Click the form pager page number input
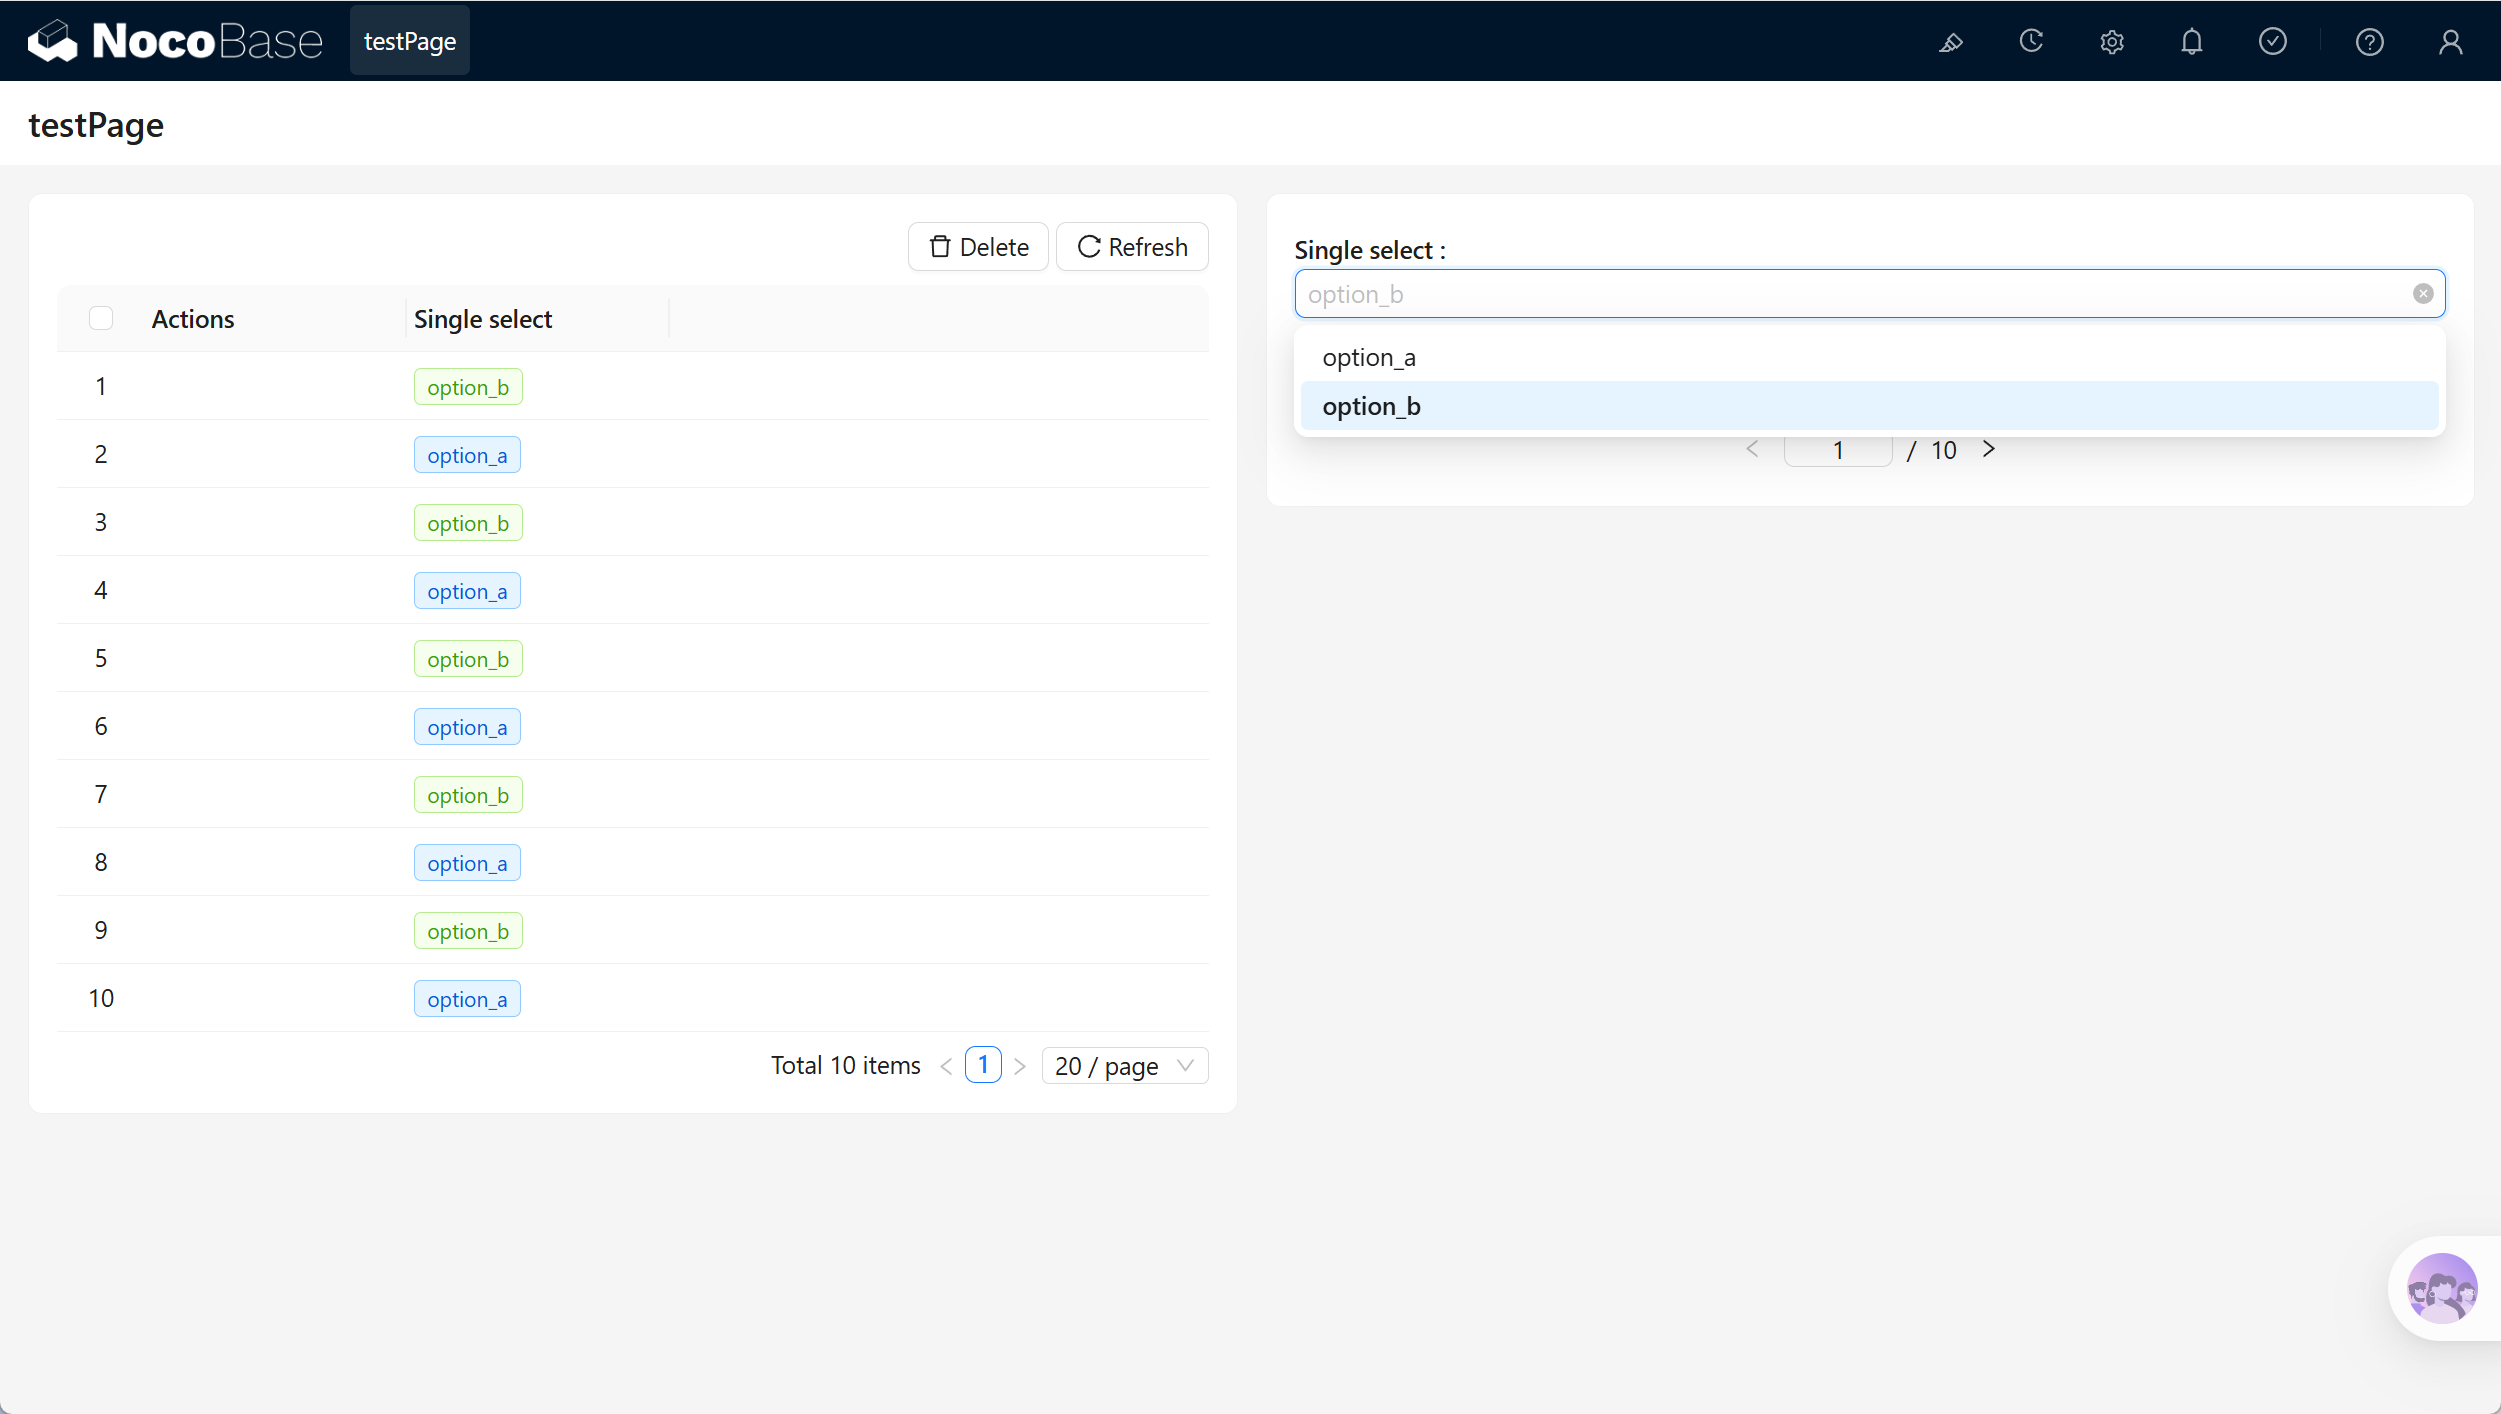Viewport: 2501px width, 1414px height. [1838, 450]
